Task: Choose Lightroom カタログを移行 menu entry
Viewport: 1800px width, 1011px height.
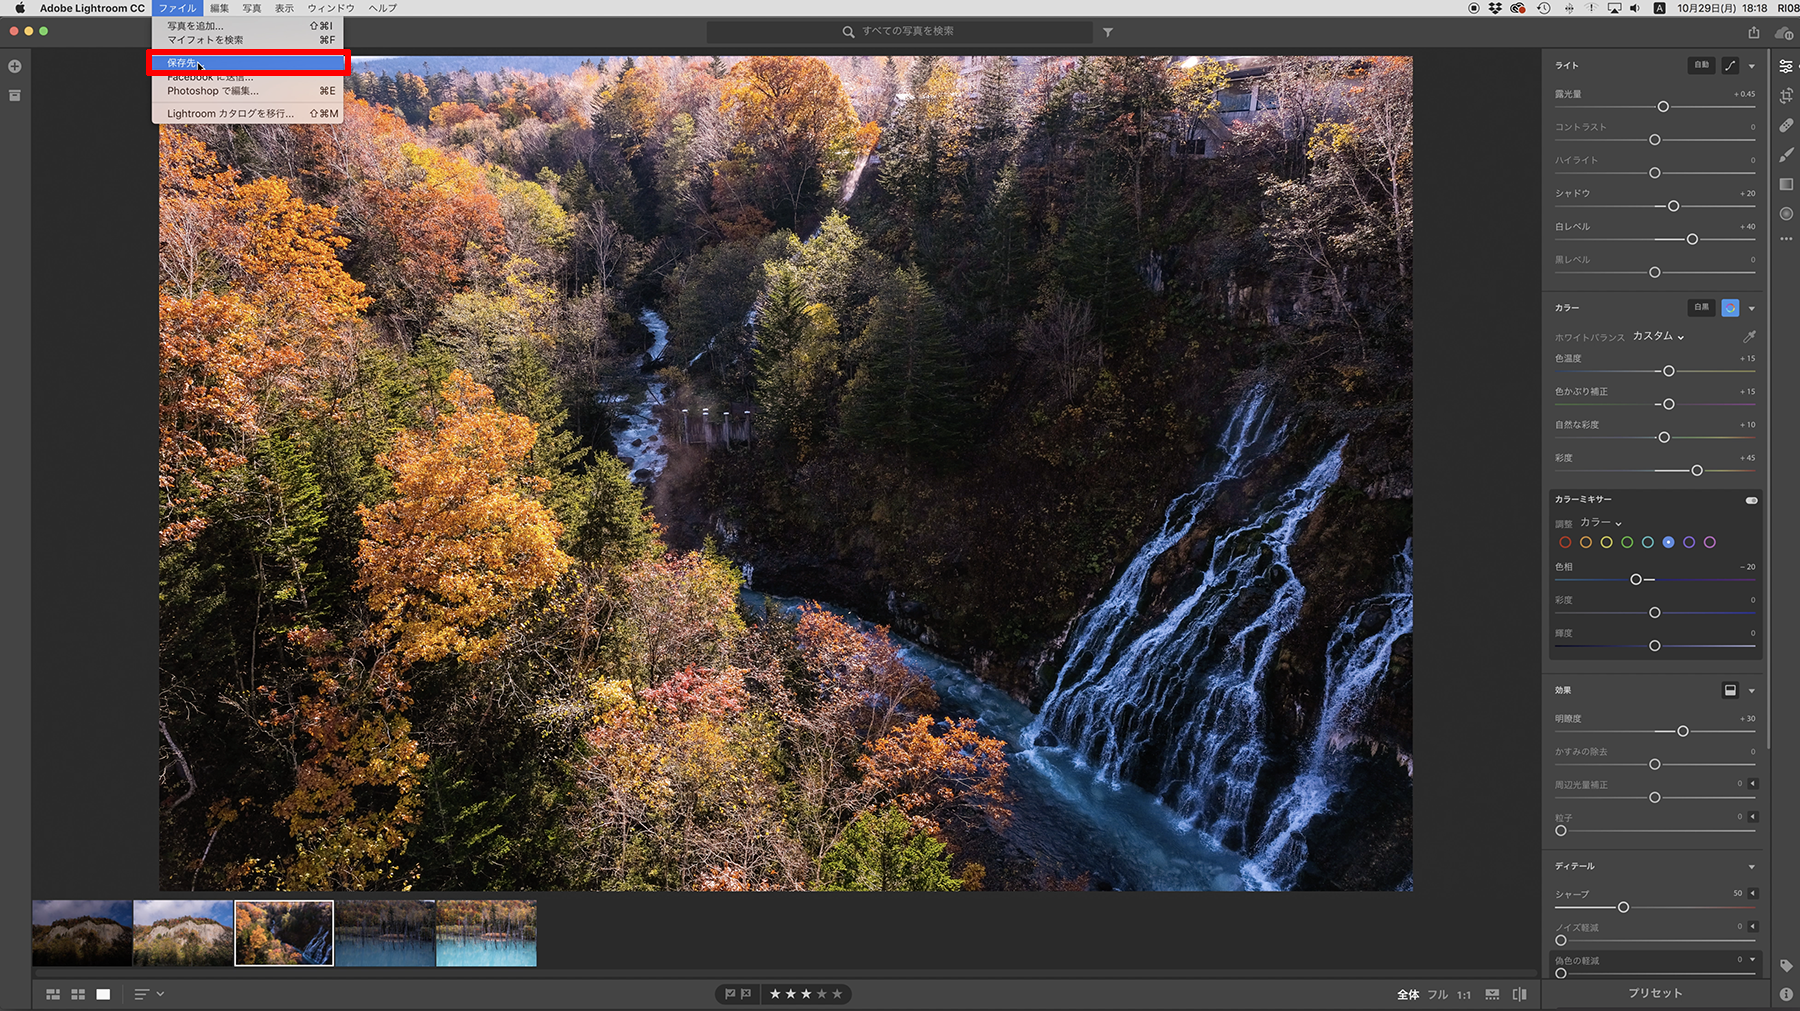Action: click(247, 114)
